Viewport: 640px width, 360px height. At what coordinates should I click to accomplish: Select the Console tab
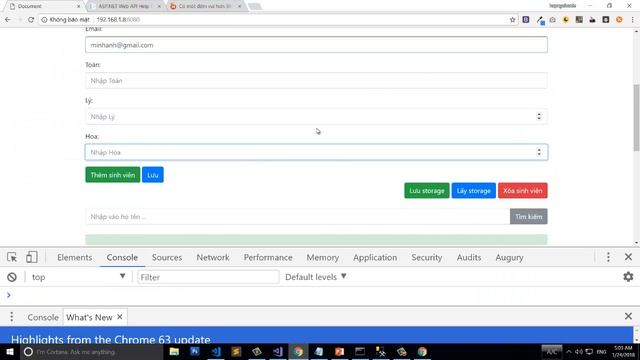tap(122, 257)
